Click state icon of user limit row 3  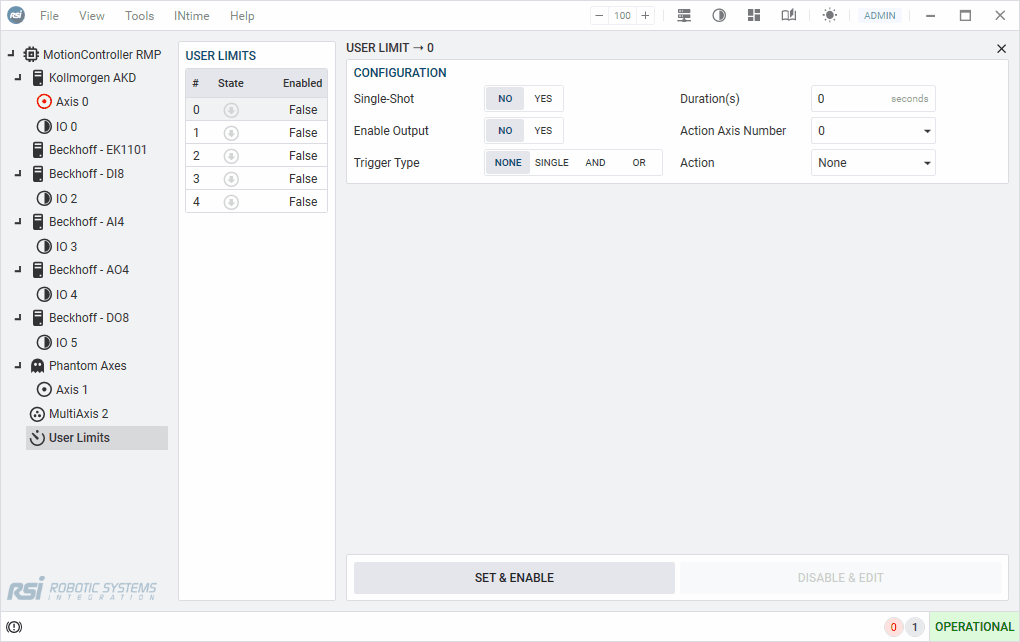pos(231,179)
